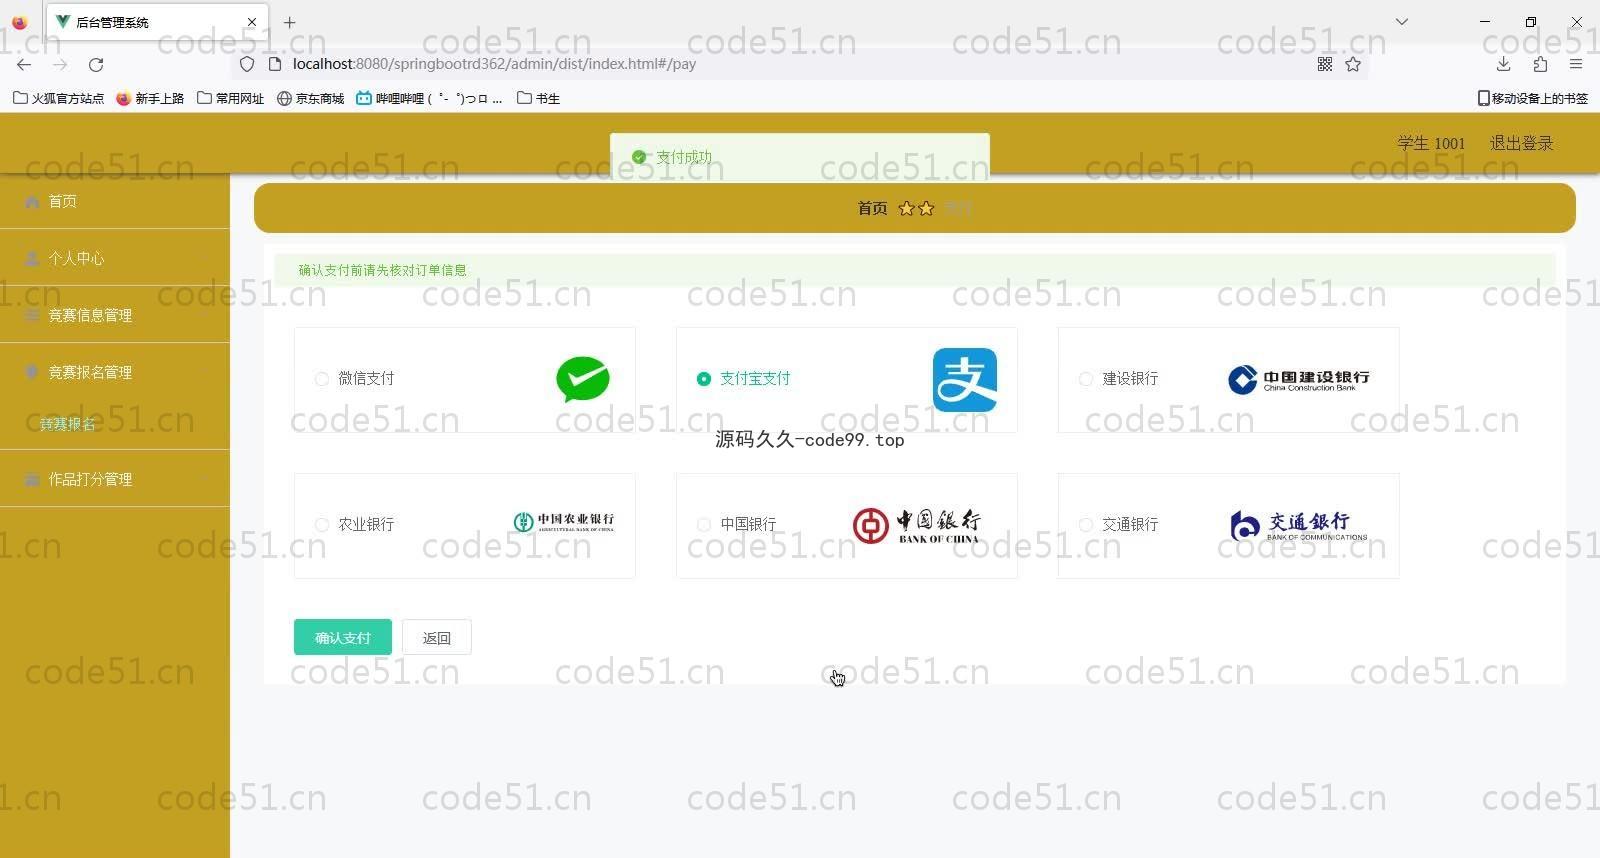Open browser extensions icon
Viewport: 1600px width, 858px height.
(1540, 64)
